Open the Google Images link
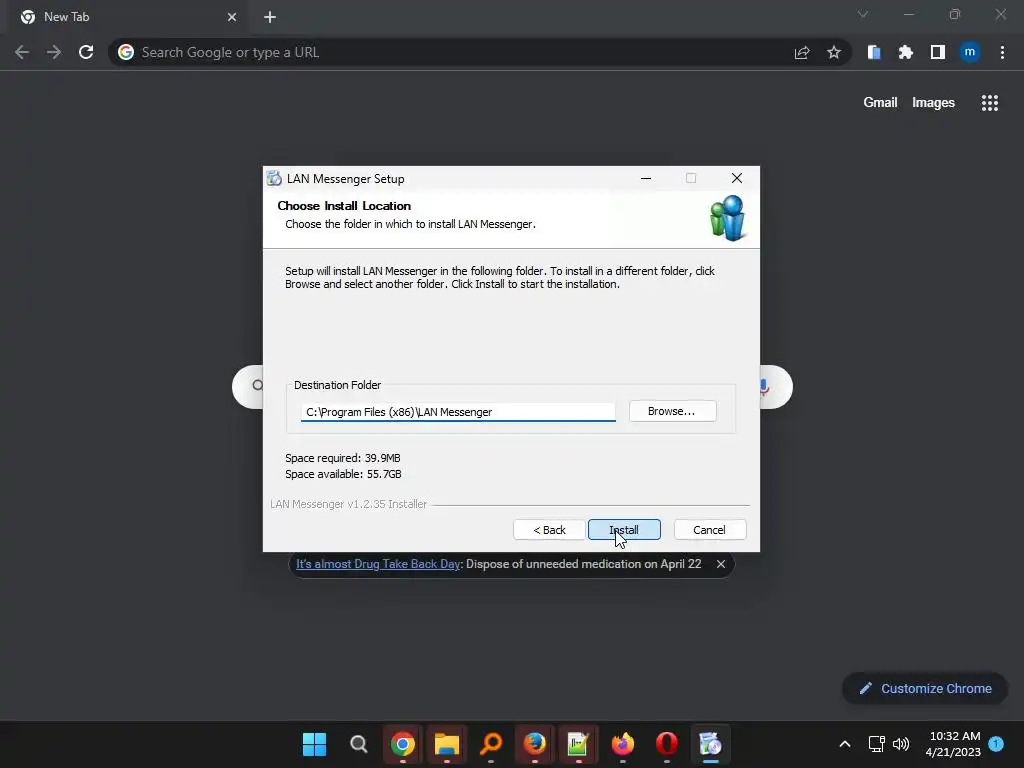This screenshot has width=1024, height=768. pos(933,103)
